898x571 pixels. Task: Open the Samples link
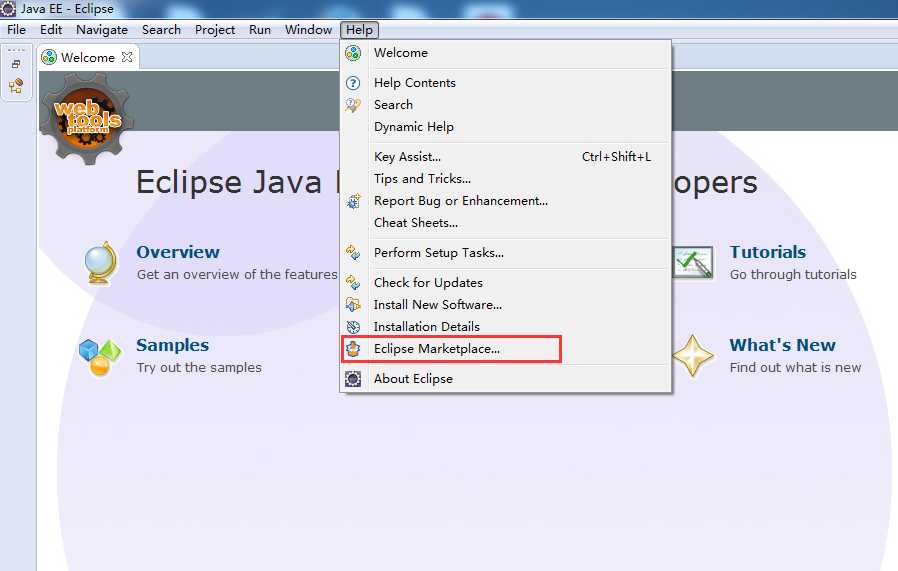[x=172, y=345]
